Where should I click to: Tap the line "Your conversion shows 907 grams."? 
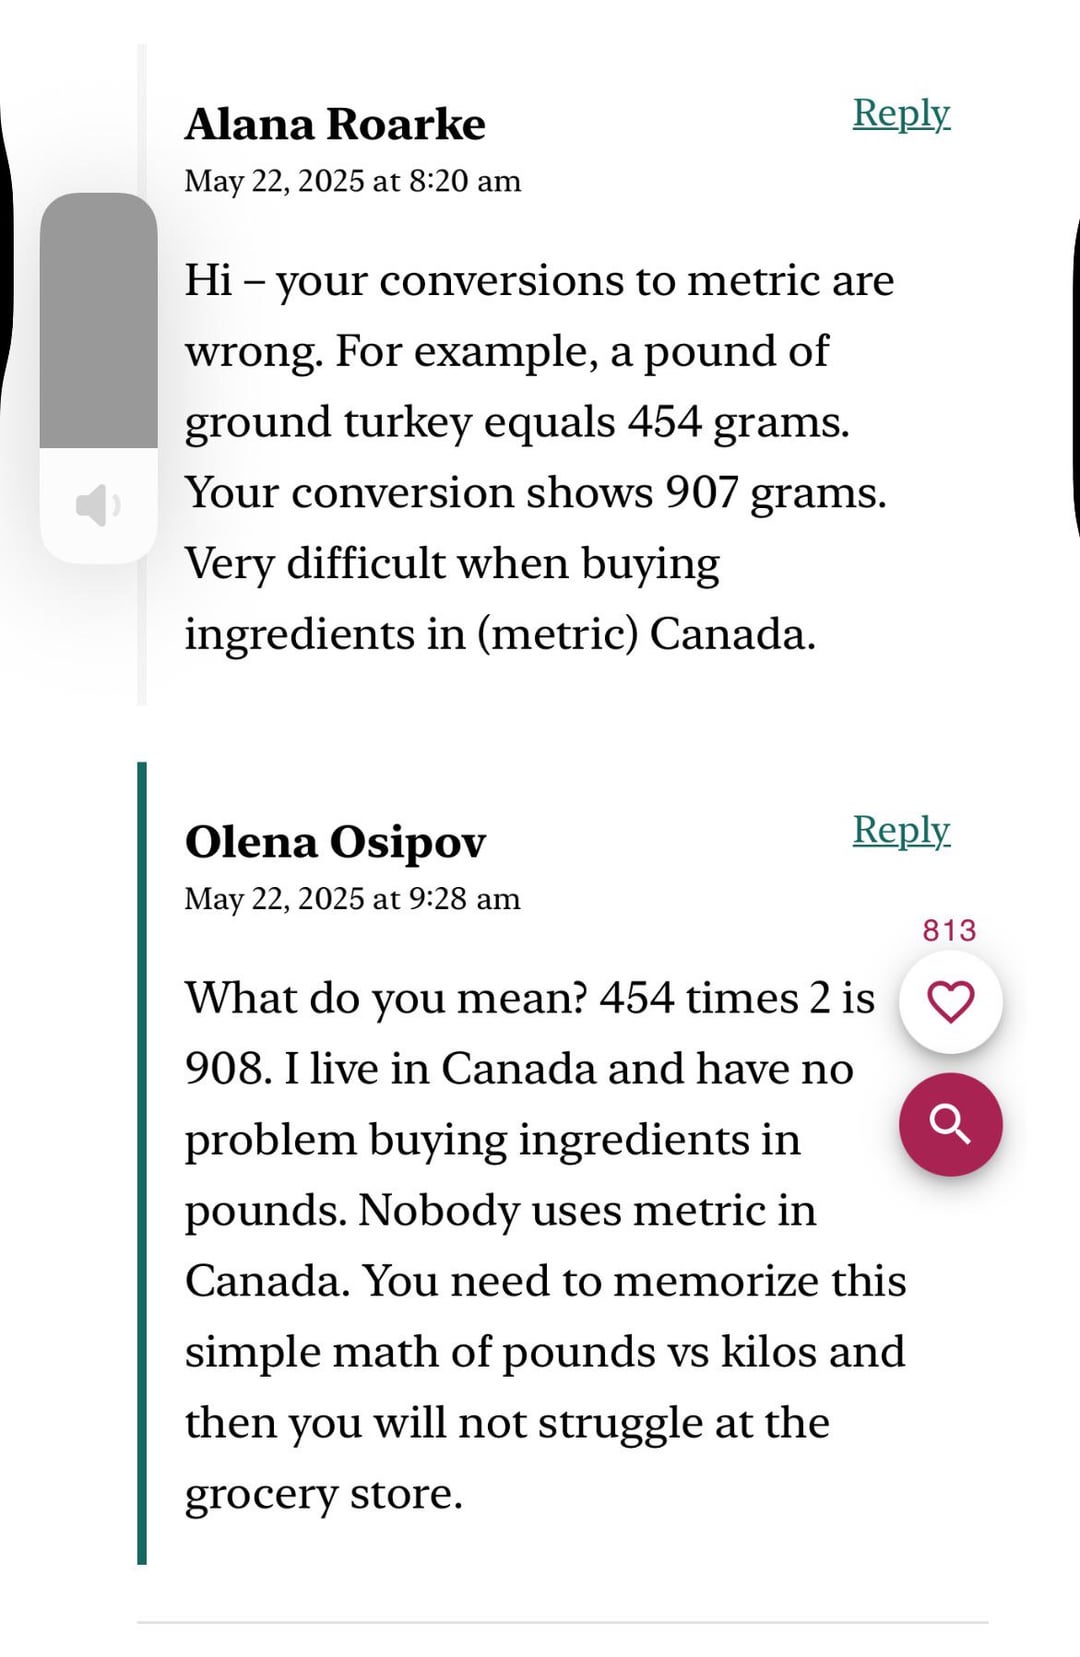pos(535,492)
